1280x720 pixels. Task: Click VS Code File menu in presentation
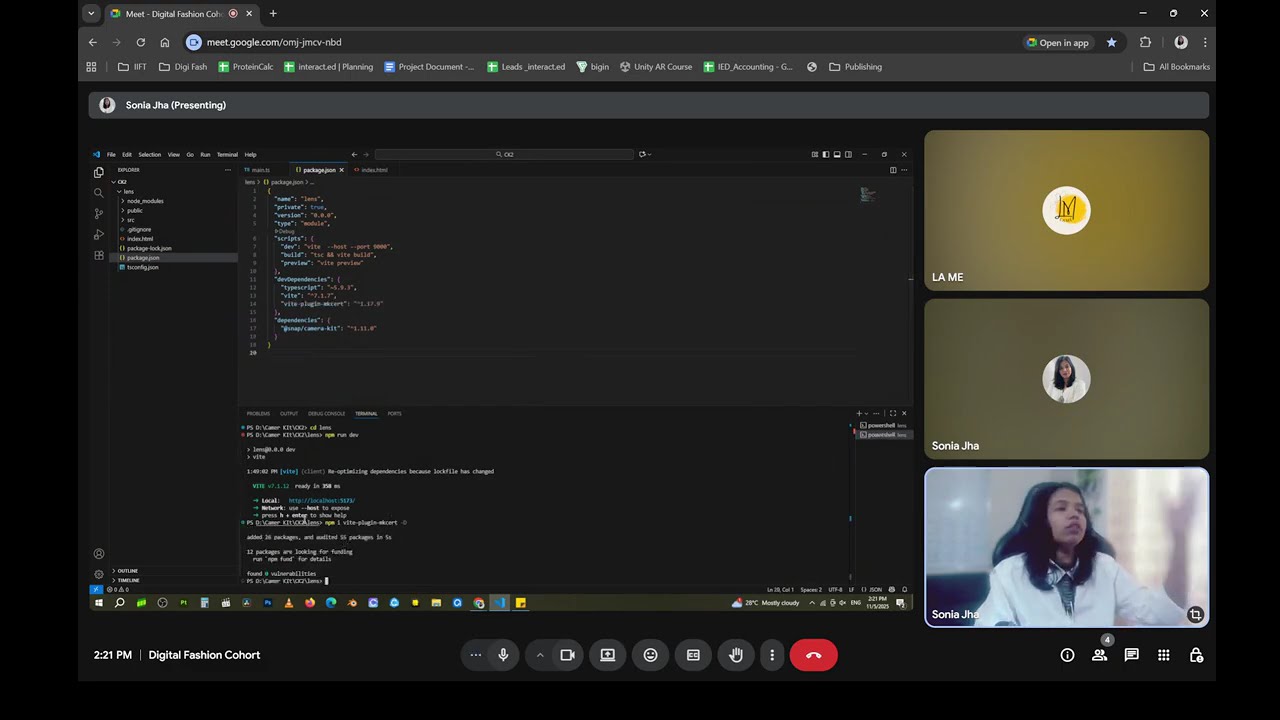111,155
